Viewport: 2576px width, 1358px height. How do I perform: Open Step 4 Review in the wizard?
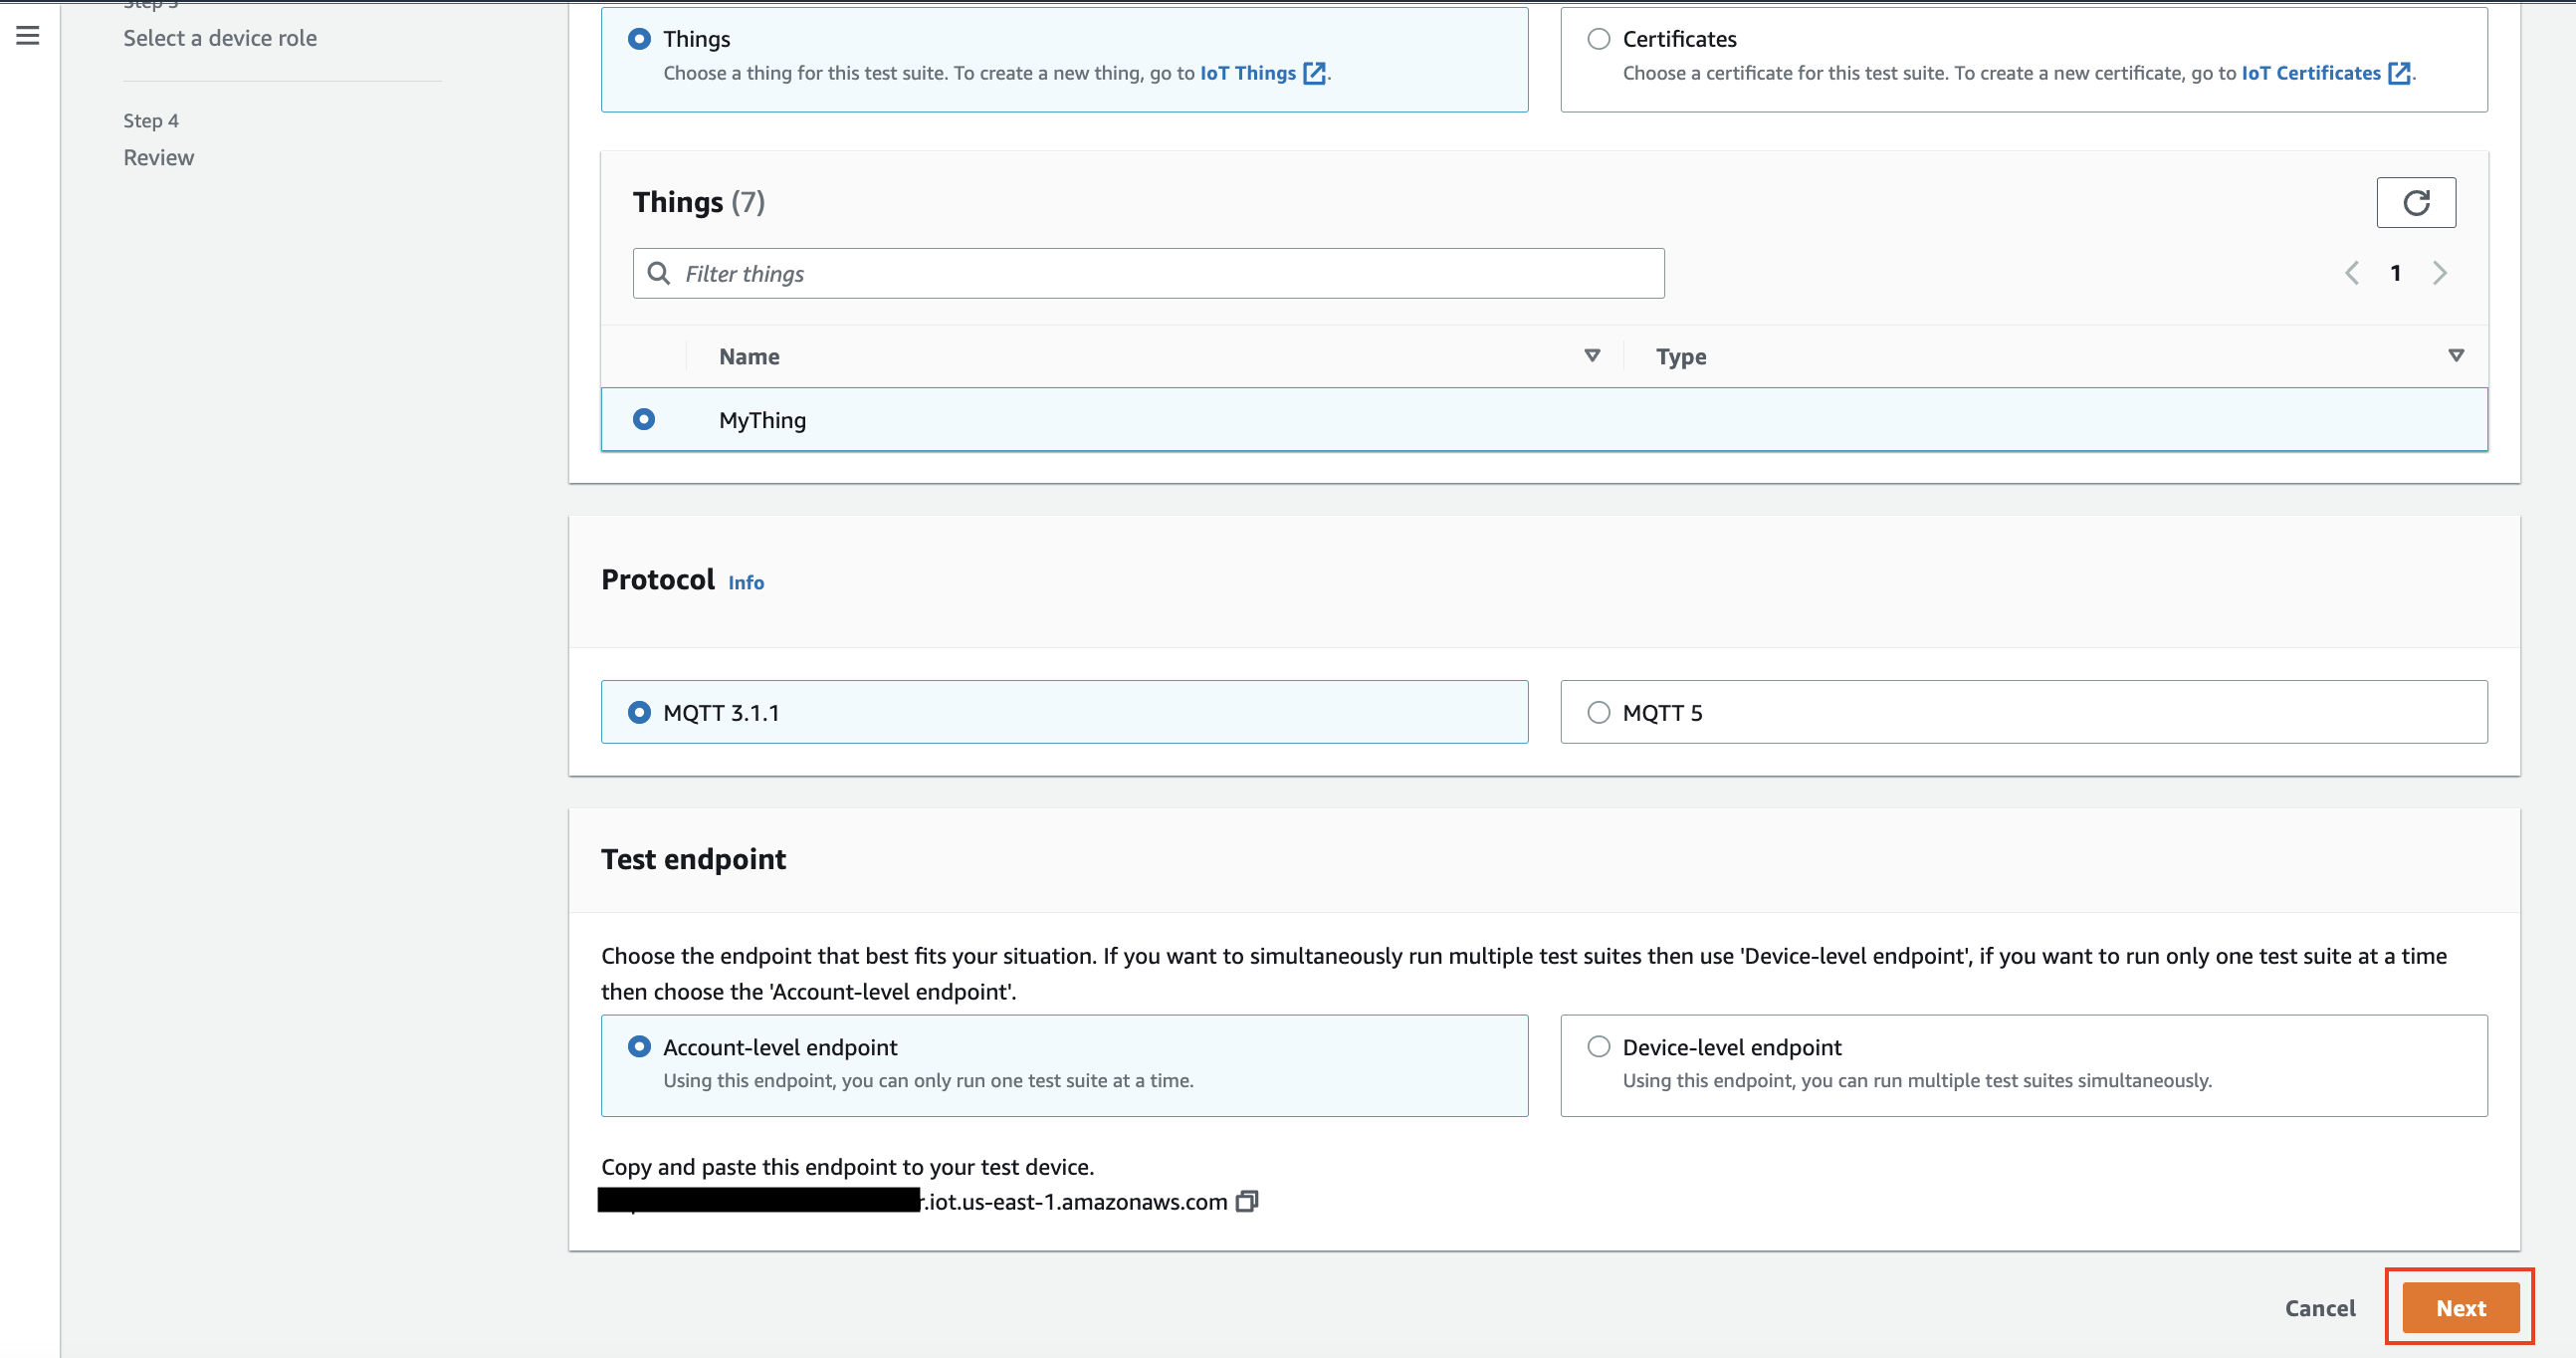[x=158, y=157]
